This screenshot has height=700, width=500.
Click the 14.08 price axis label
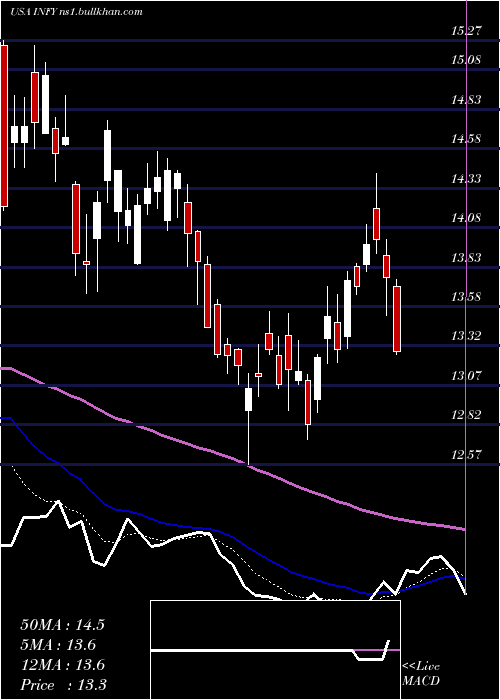click(466, 218)
